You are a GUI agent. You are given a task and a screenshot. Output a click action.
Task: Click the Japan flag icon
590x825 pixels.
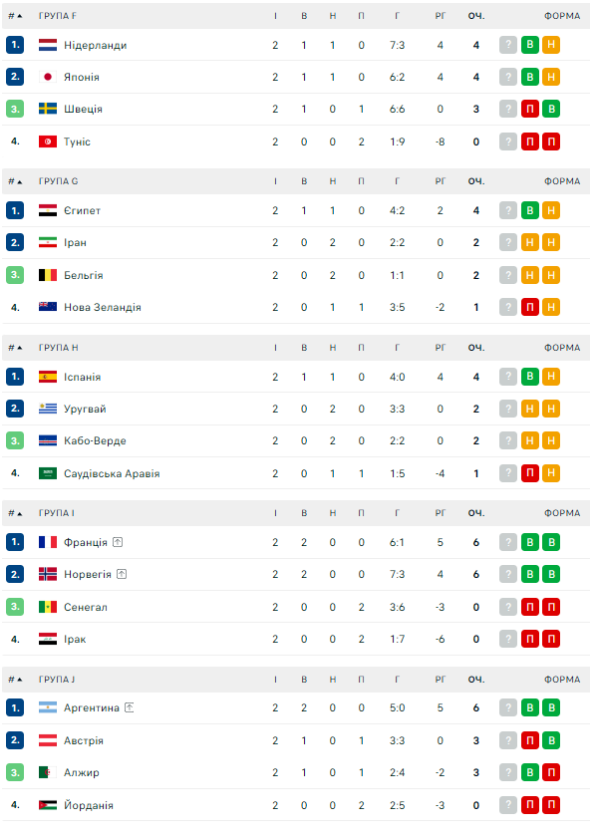click(x=47, y=77)
